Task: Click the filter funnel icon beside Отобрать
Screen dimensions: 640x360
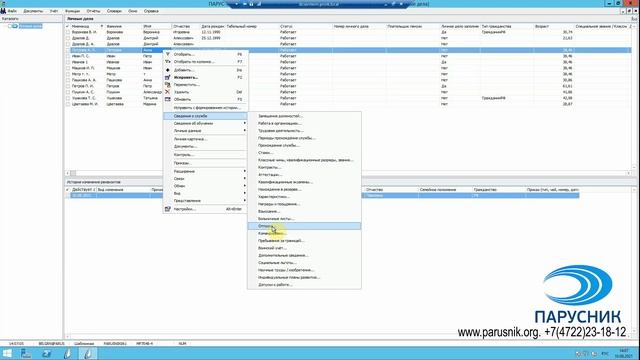Action: click(167, 54)
